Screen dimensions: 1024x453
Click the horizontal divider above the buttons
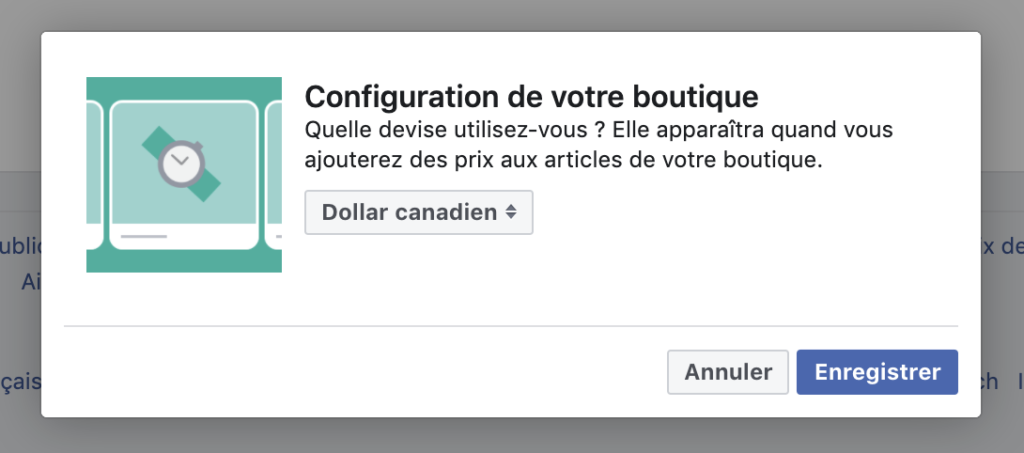tap(511, 326)
